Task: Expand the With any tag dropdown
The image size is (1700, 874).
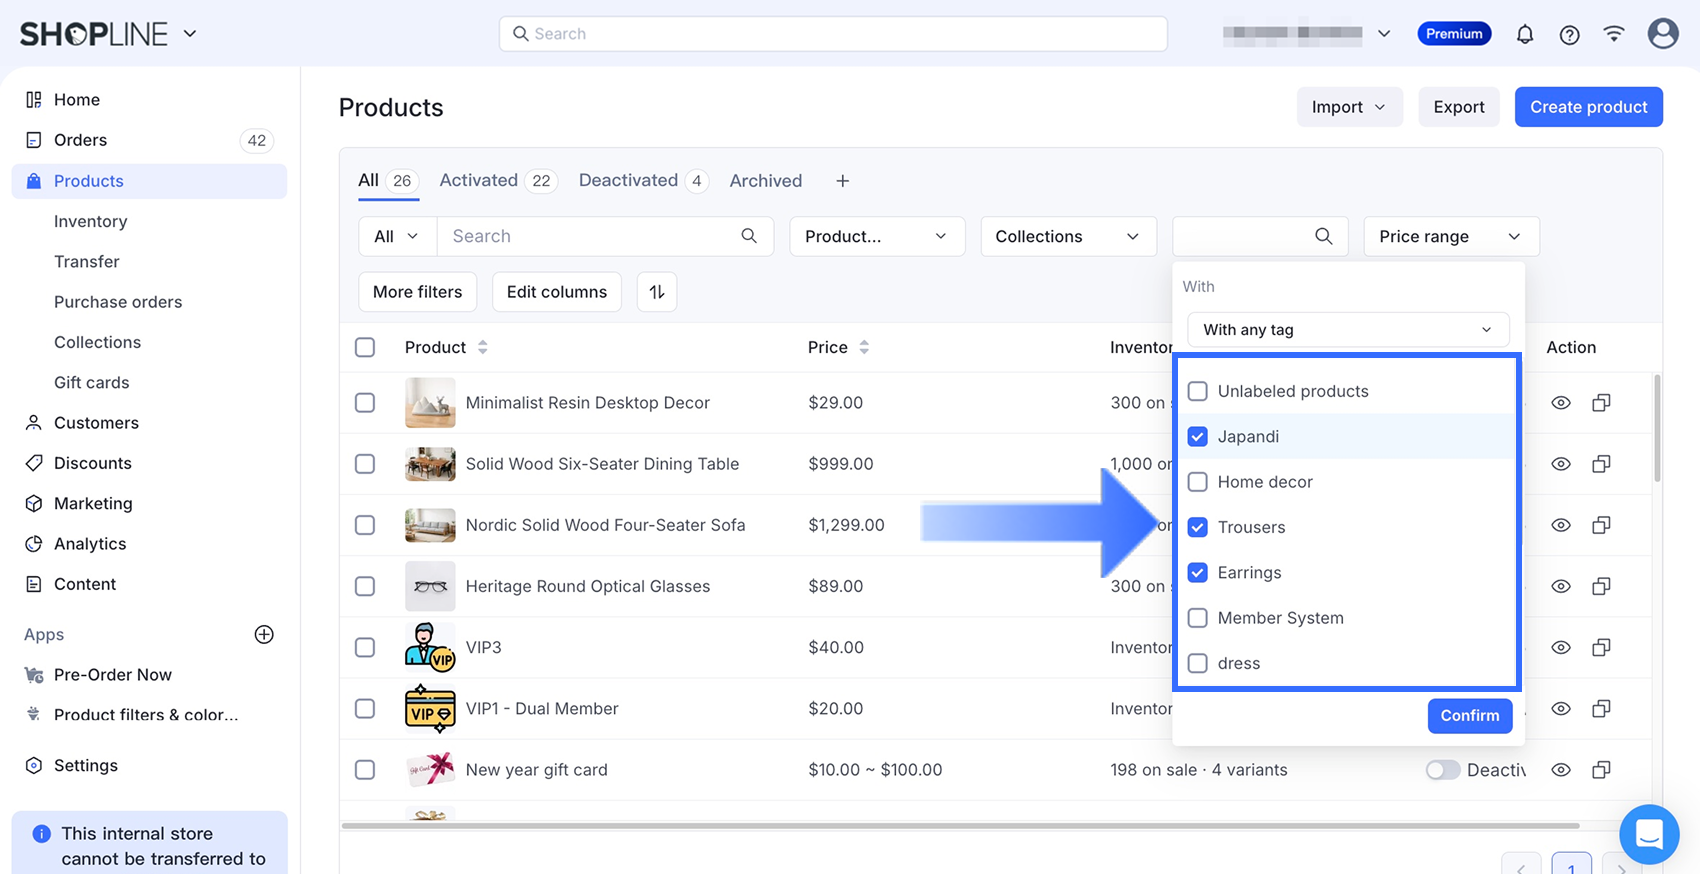Action: [1347, 330]
